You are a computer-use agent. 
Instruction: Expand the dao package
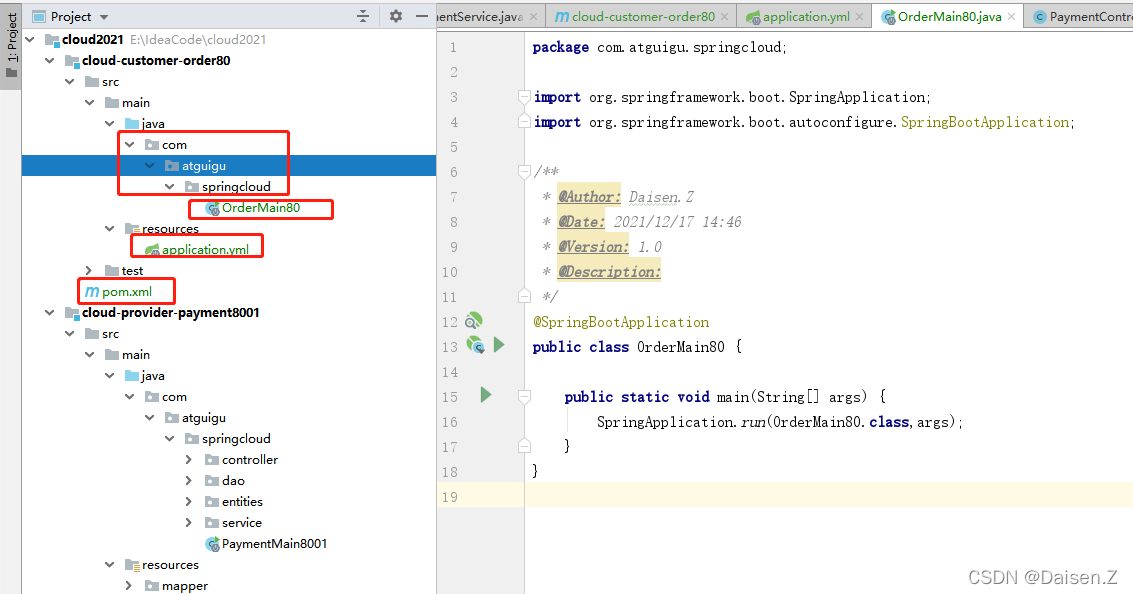189,481
